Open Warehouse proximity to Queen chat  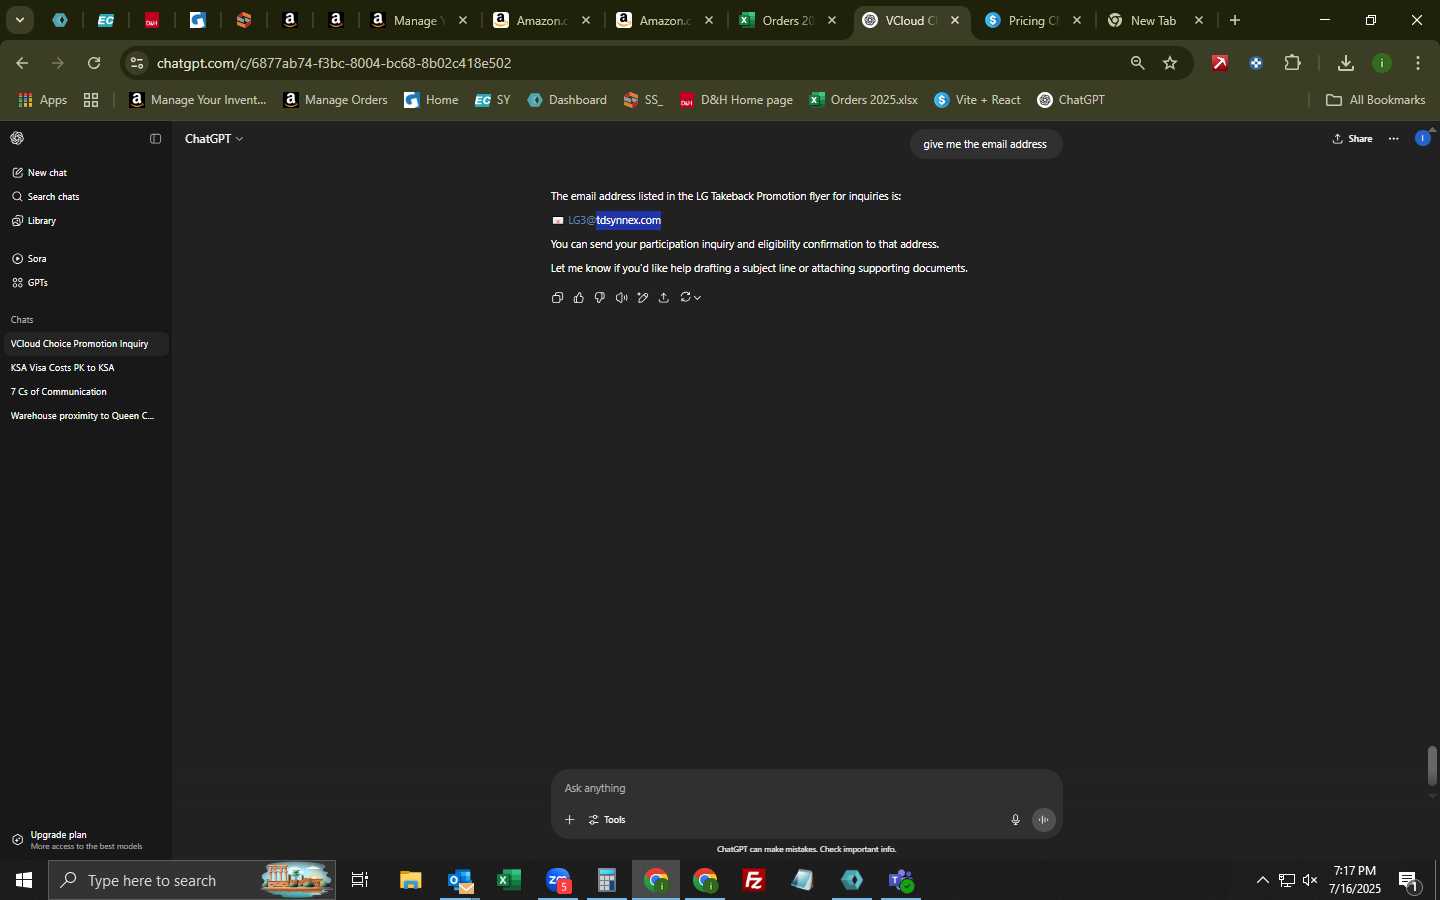[x=84, y=416]
